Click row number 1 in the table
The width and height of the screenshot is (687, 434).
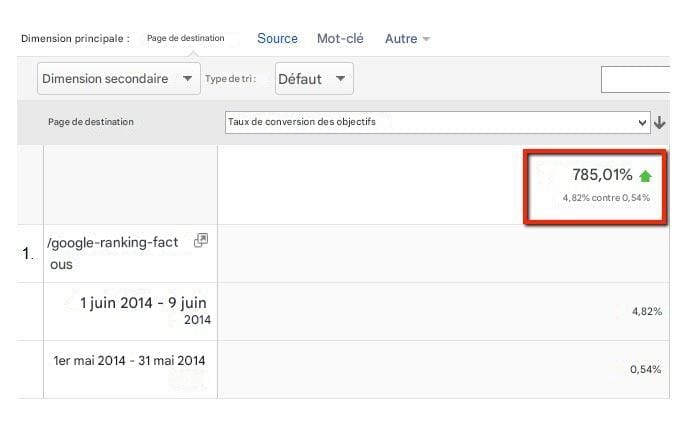click(28, 253)
